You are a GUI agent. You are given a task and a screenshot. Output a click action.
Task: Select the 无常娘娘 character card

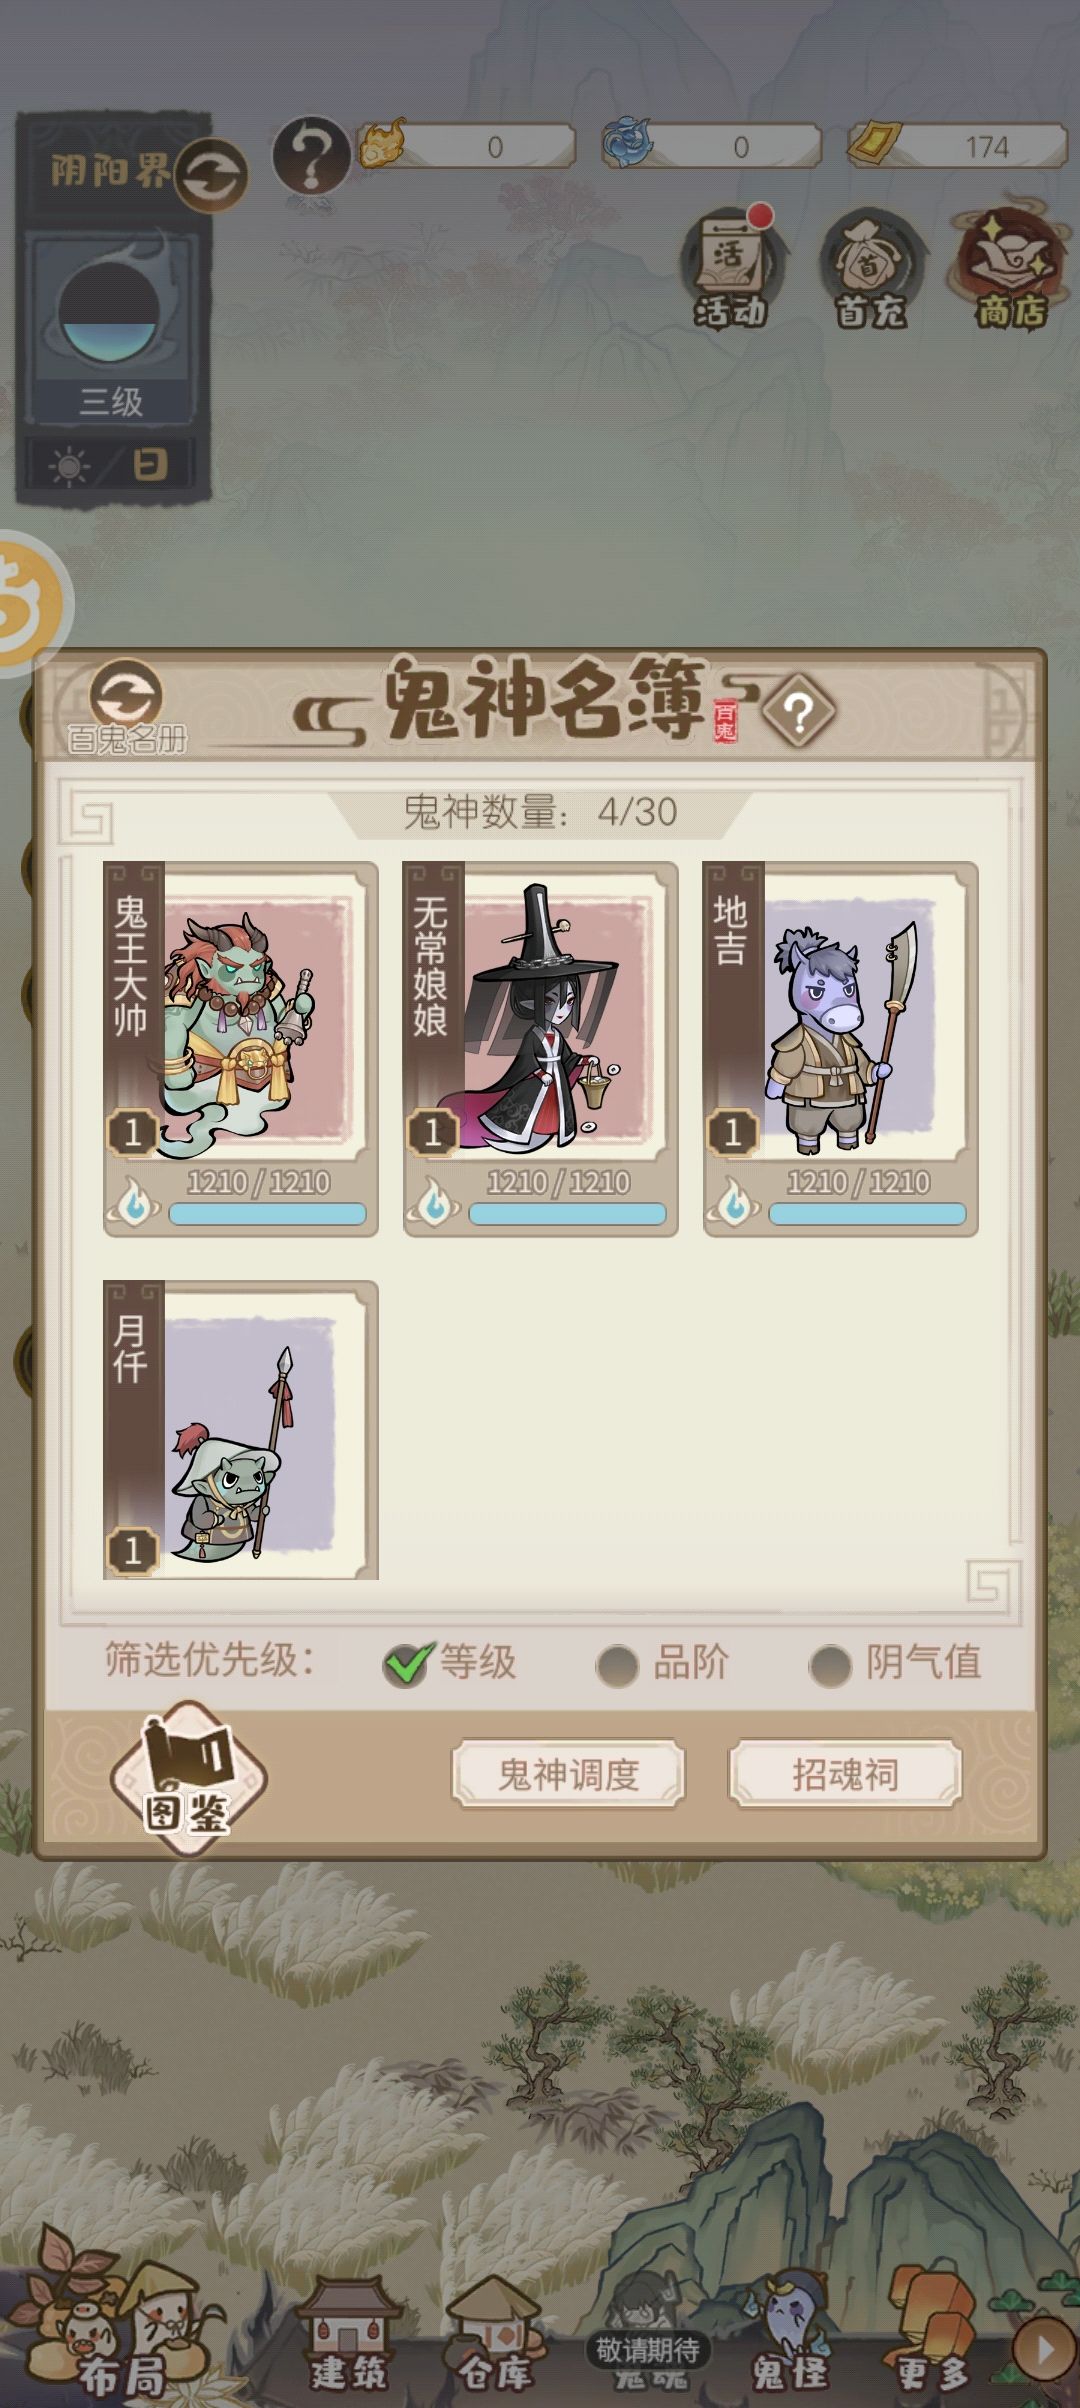[x=540, y=1048]
